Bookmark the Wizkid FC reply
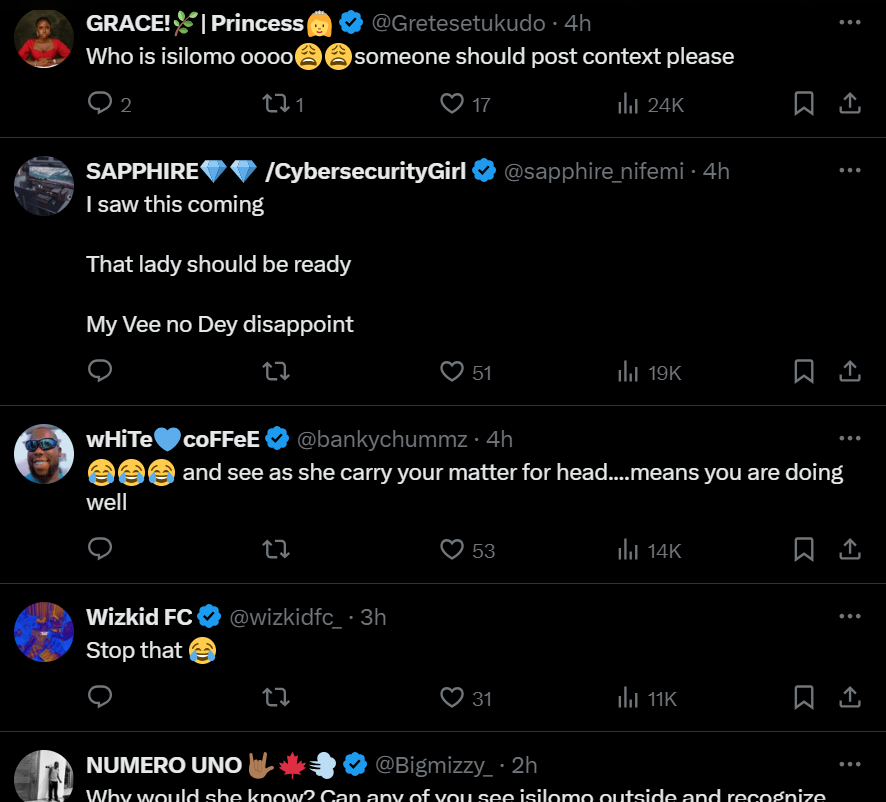 point(804,698)
